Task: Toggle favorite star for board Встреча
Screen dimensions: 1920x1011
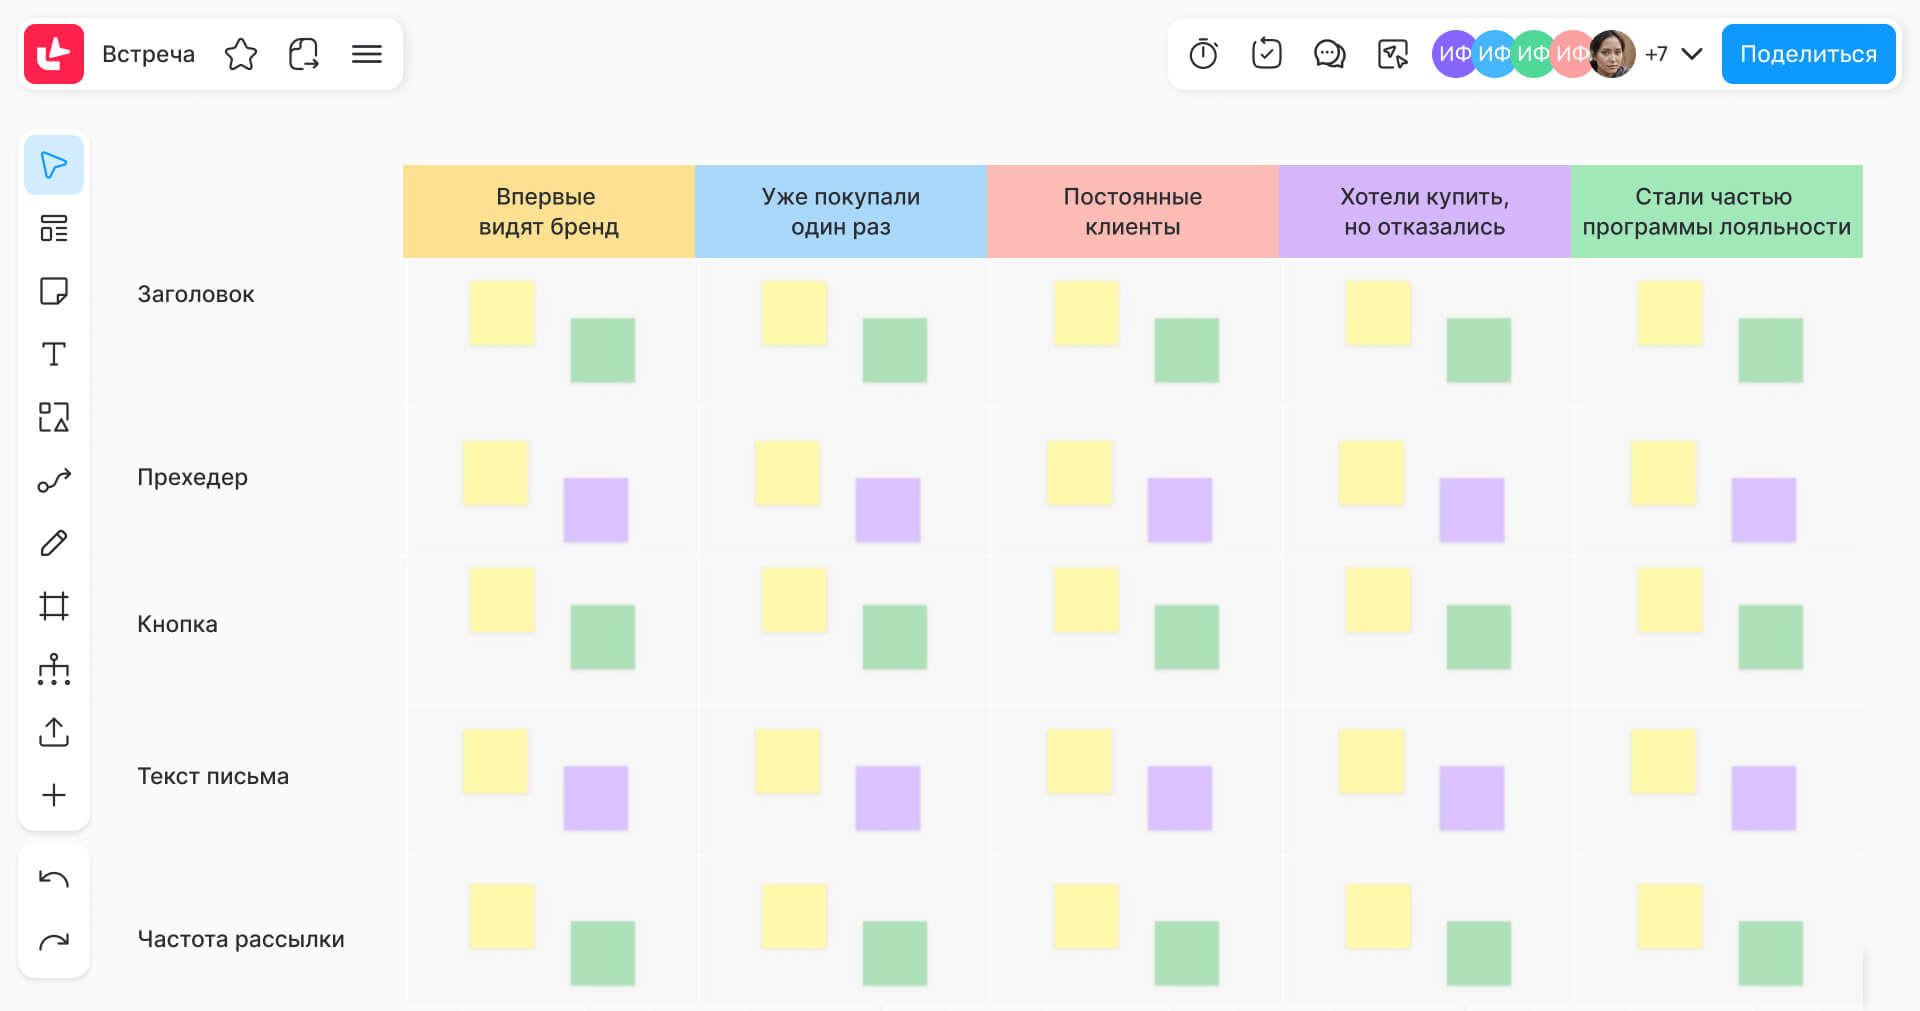Action: [x=241, y=54]
